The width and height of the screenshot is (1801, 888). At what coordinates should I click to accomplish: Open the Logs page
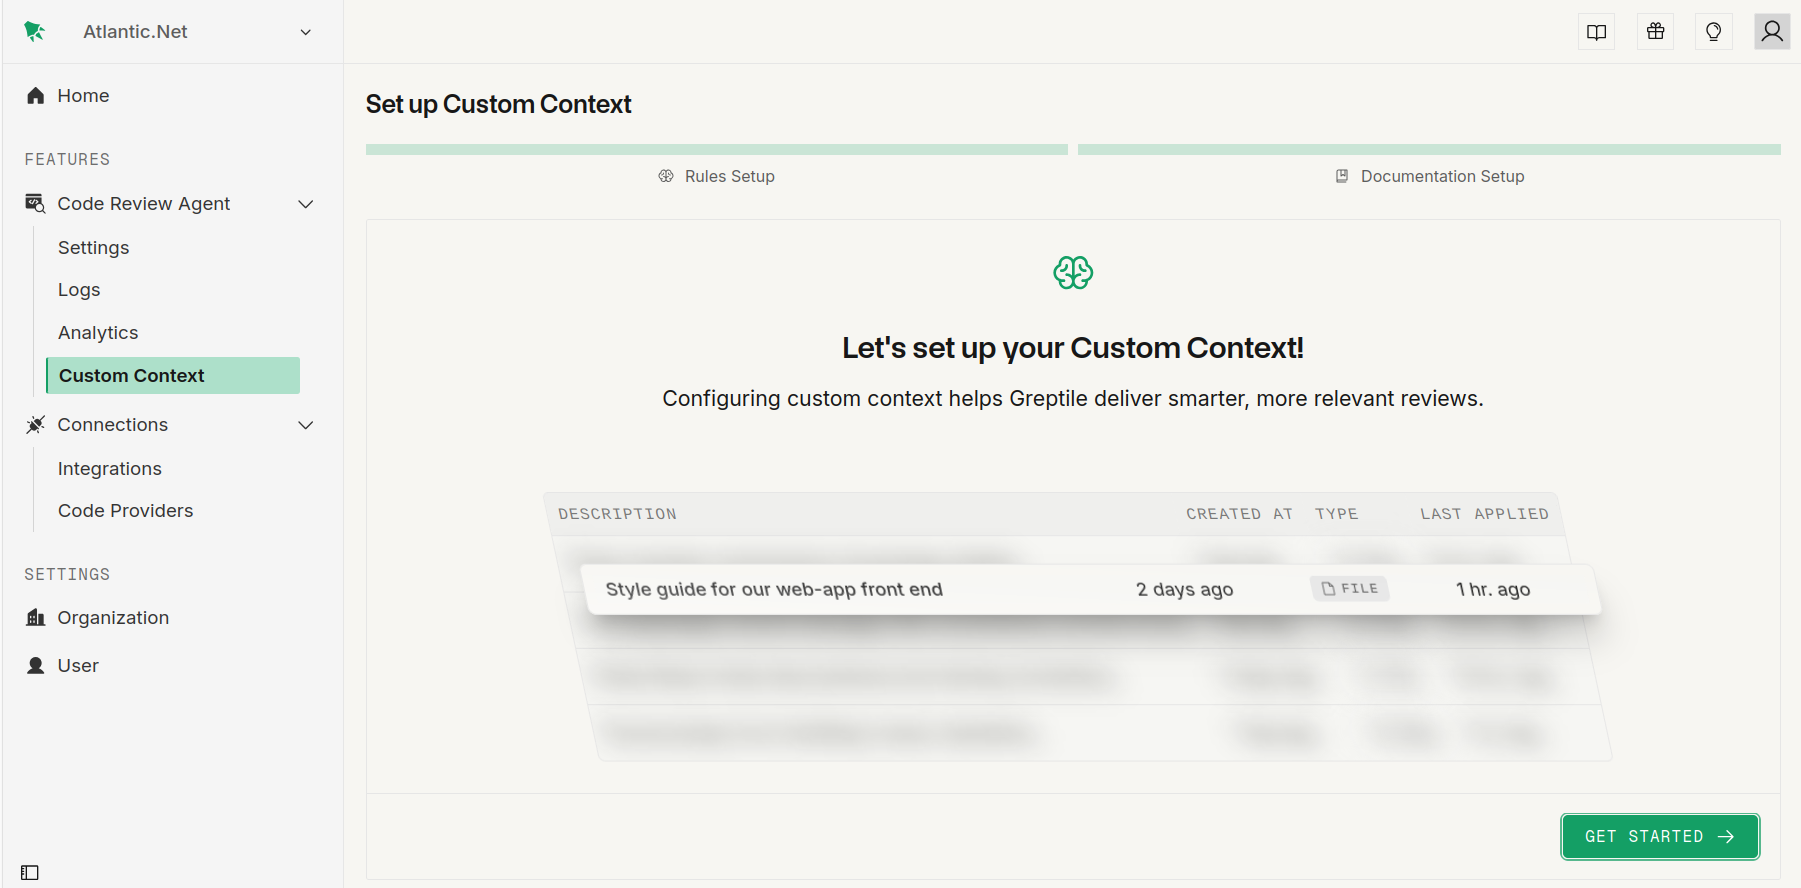click(x=79, y=290)
